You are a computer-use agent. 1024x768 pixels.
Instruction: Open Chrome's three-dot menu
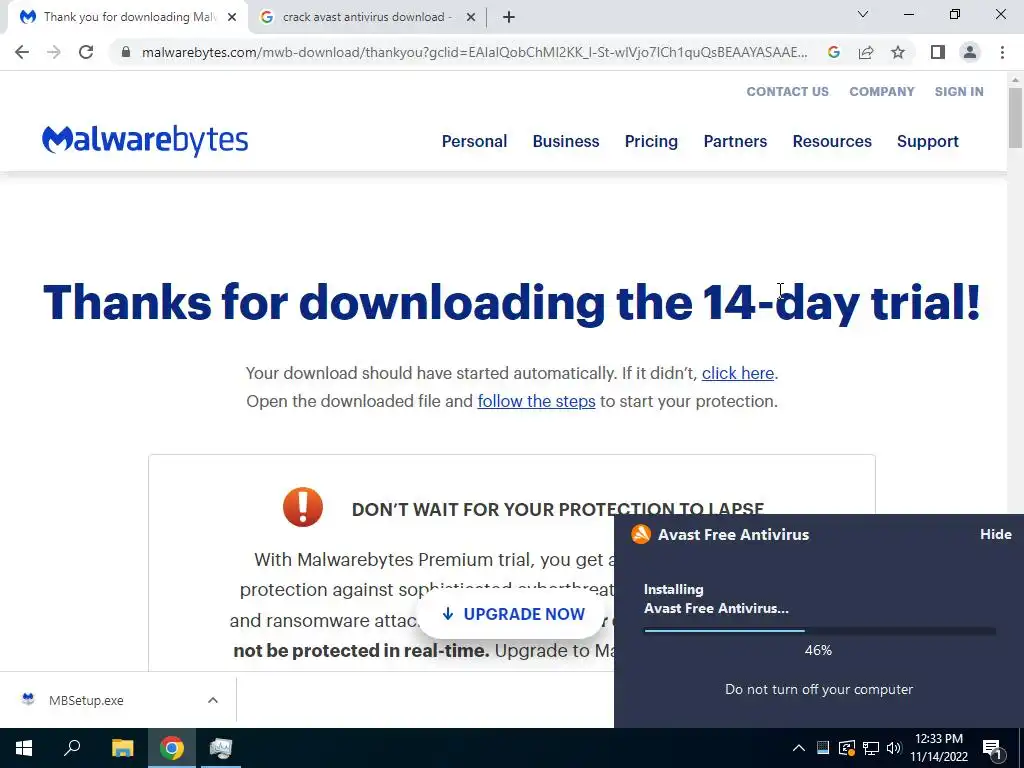pyautogui.click(x=1002, y=52)
